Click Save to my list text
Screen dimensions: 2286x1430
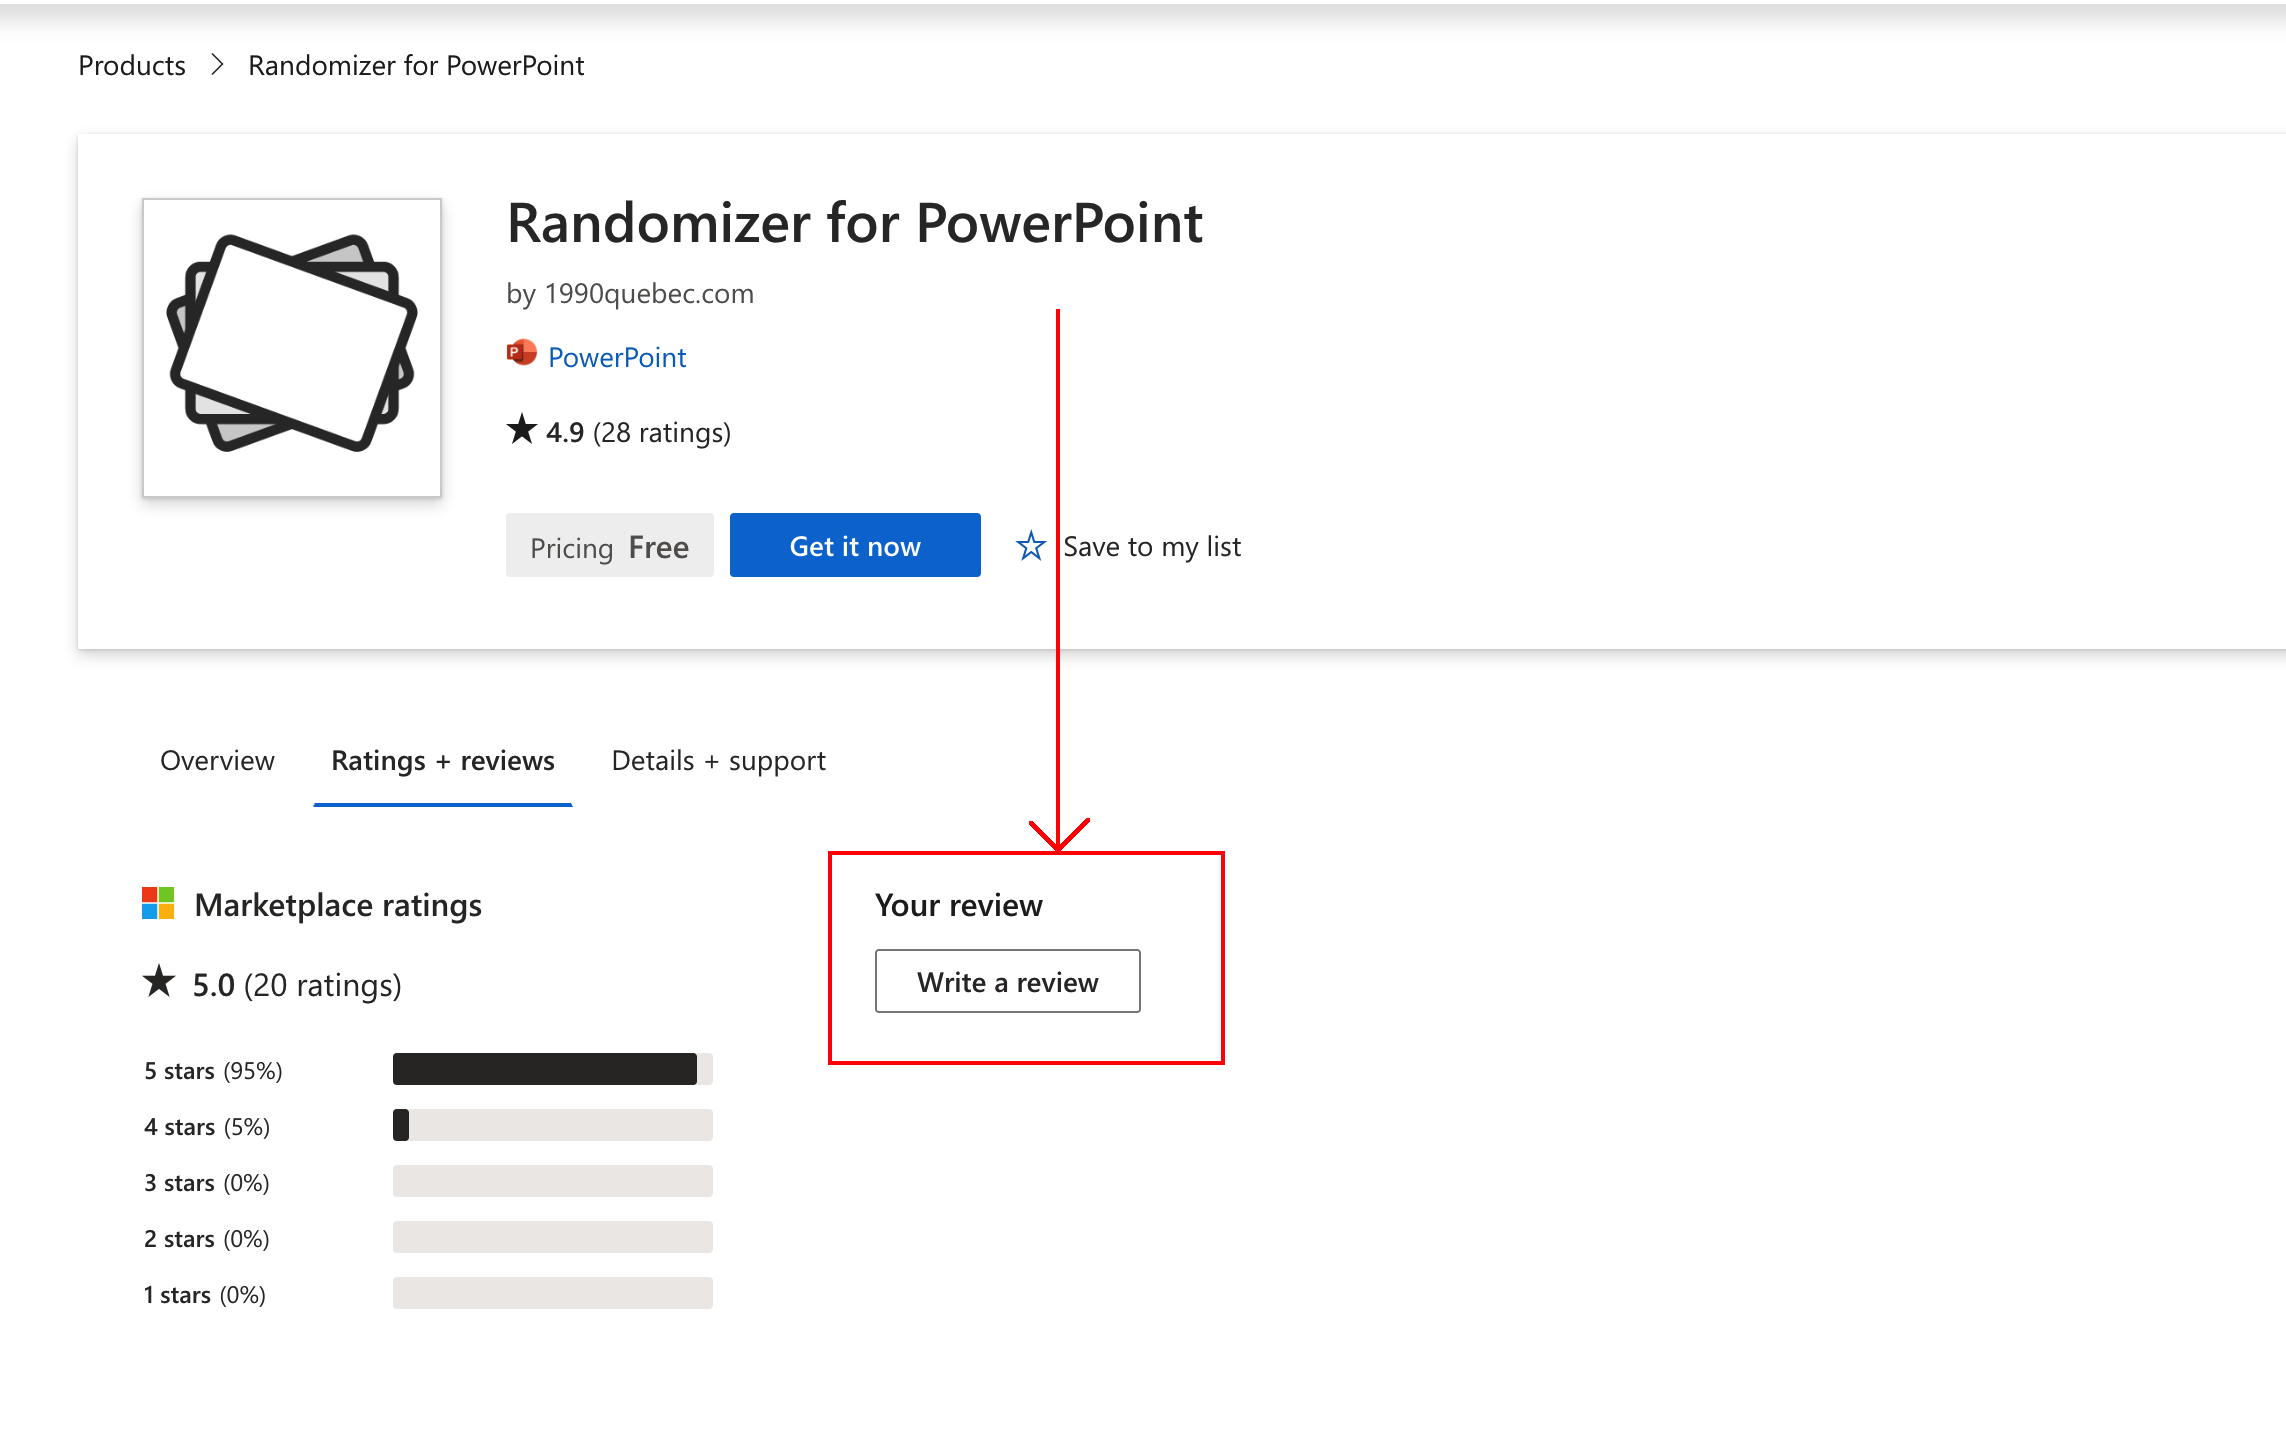coord(1152,546)
